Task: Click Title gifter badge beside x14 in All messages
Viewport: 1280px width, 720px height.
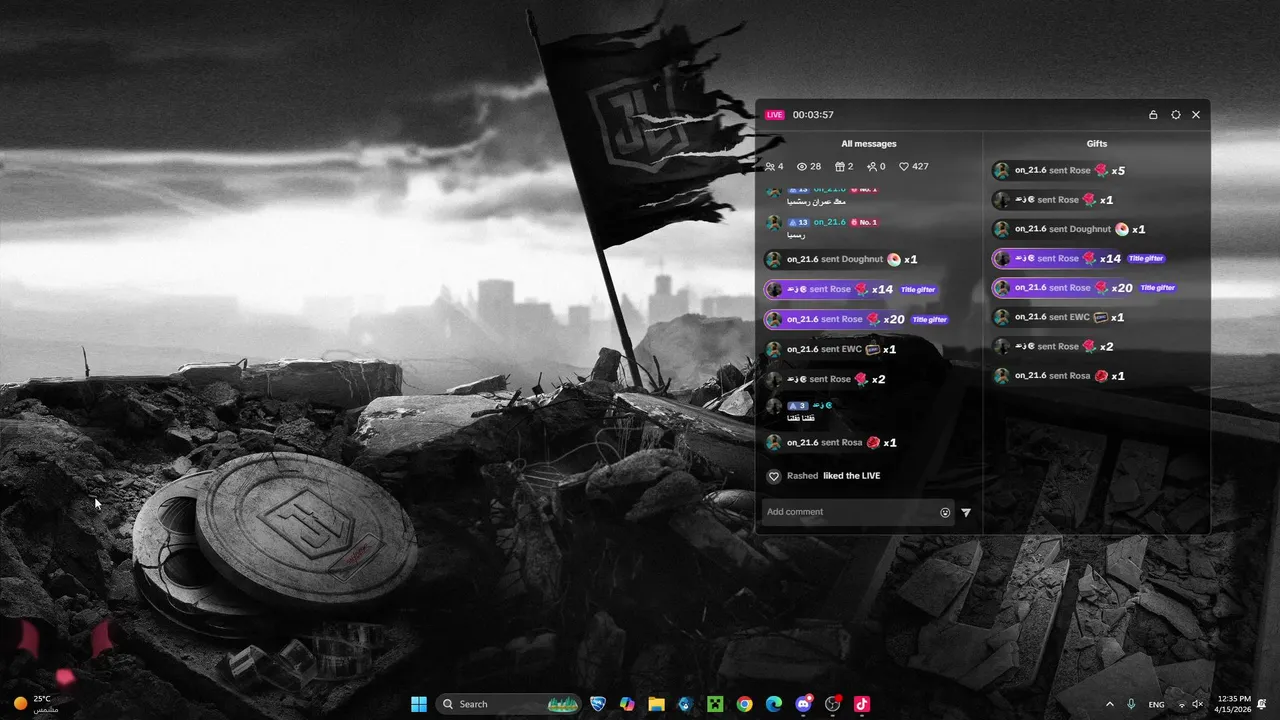Action: coord(918,290)
